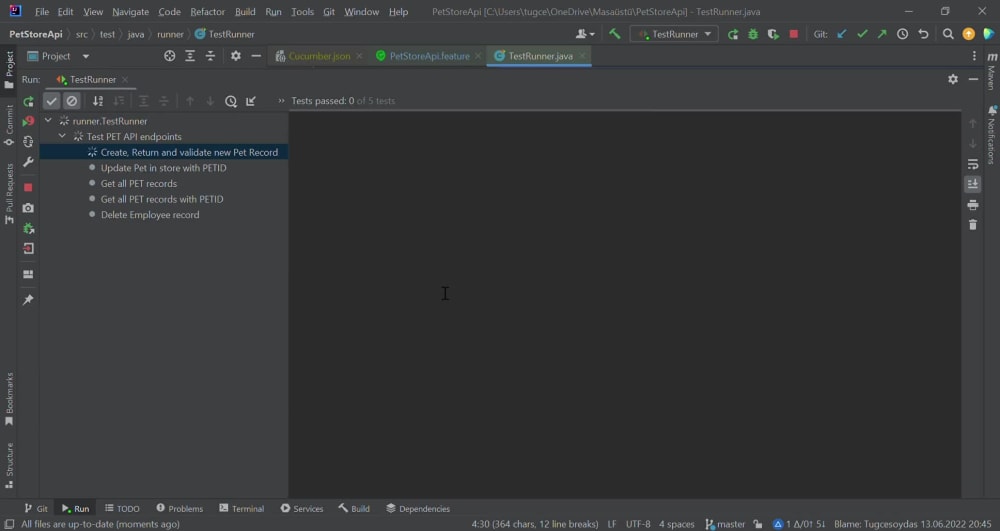Open the wrench settings icon in Run sidebar
This screenshot has height=531, width=1000.
(x=28, y=162)
